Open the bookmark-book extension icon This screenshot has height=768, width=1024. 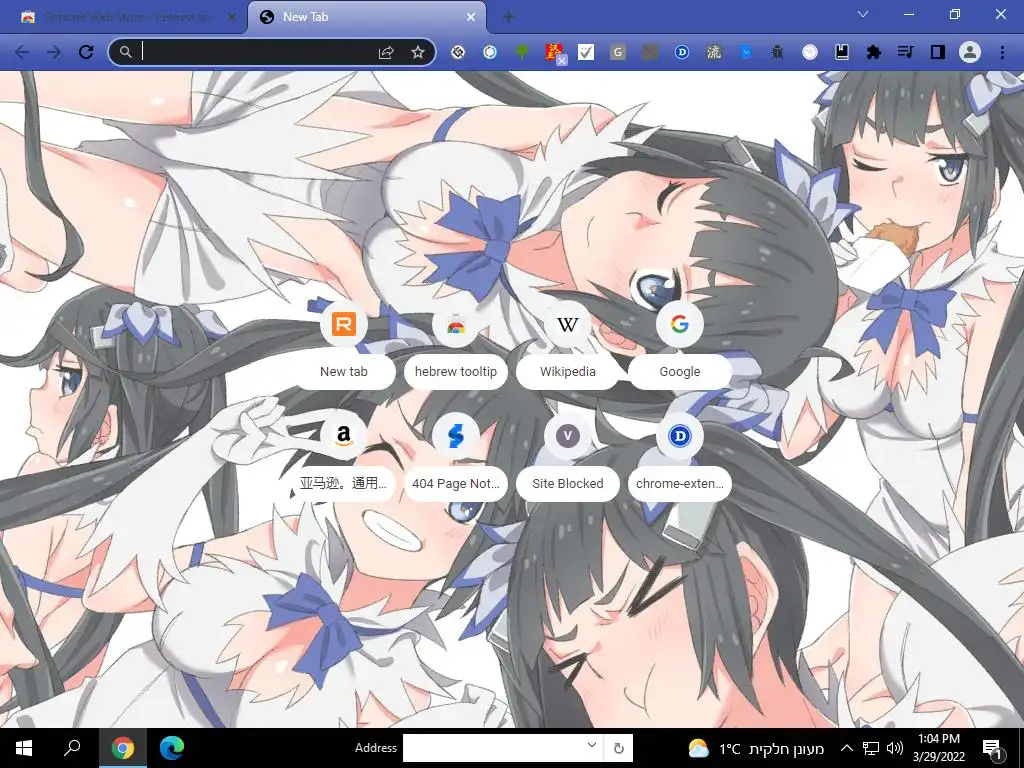click(842, 52)
